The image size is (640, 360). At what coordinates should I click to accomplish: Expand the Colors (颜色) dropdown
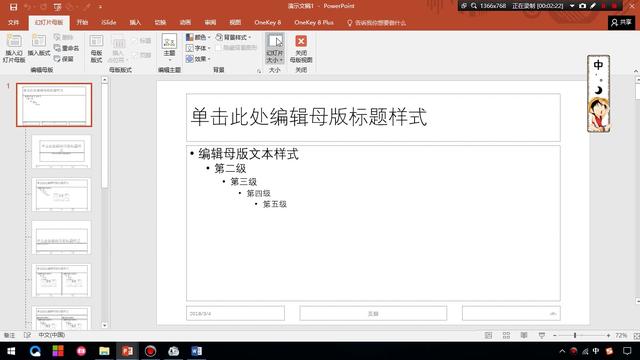(x=198, y=37)
